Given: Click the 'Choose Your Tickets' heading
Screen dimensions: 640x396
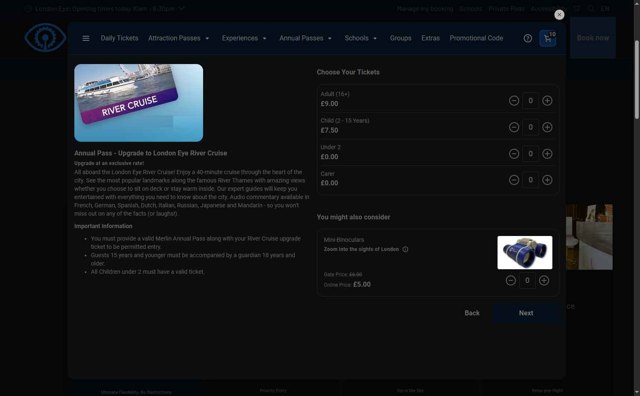Looking at the screenshot, I should click(348, 72).
